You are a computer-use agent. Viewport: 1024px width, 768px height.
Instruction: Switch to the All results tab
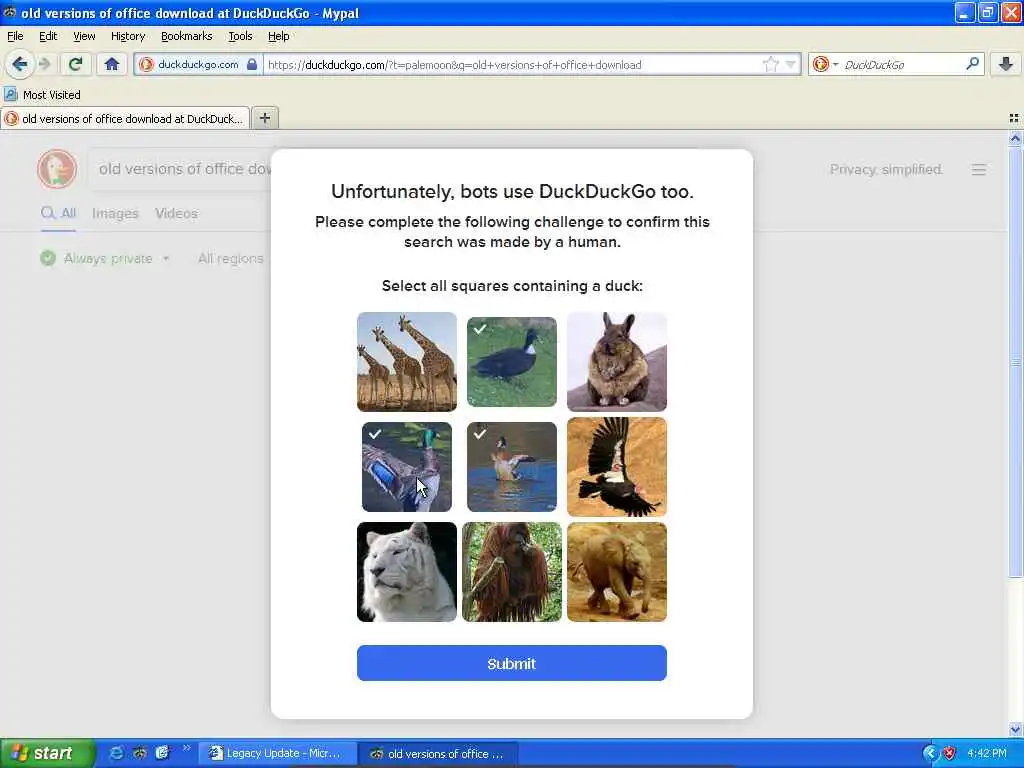point(59,214)
